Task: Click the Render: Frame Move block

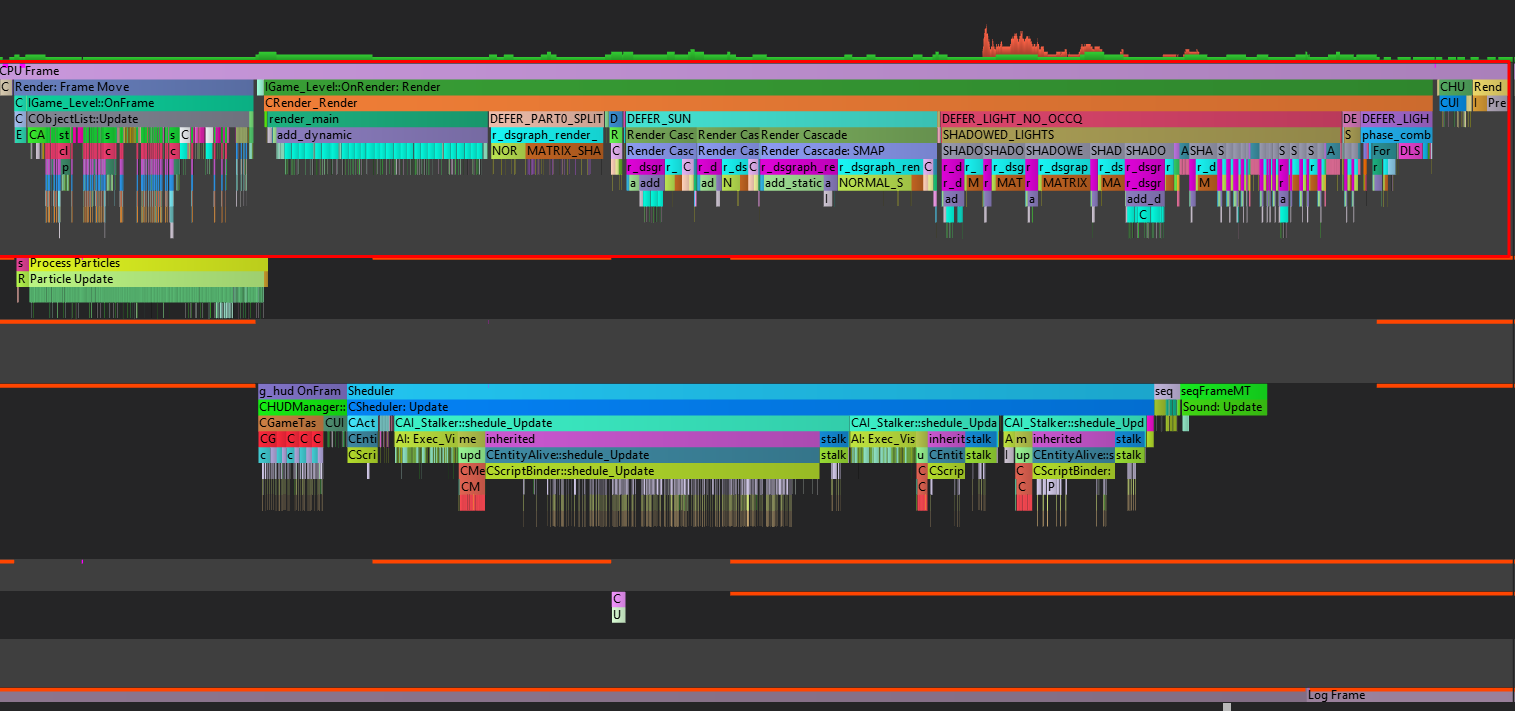Action: [x=134, y=87]
